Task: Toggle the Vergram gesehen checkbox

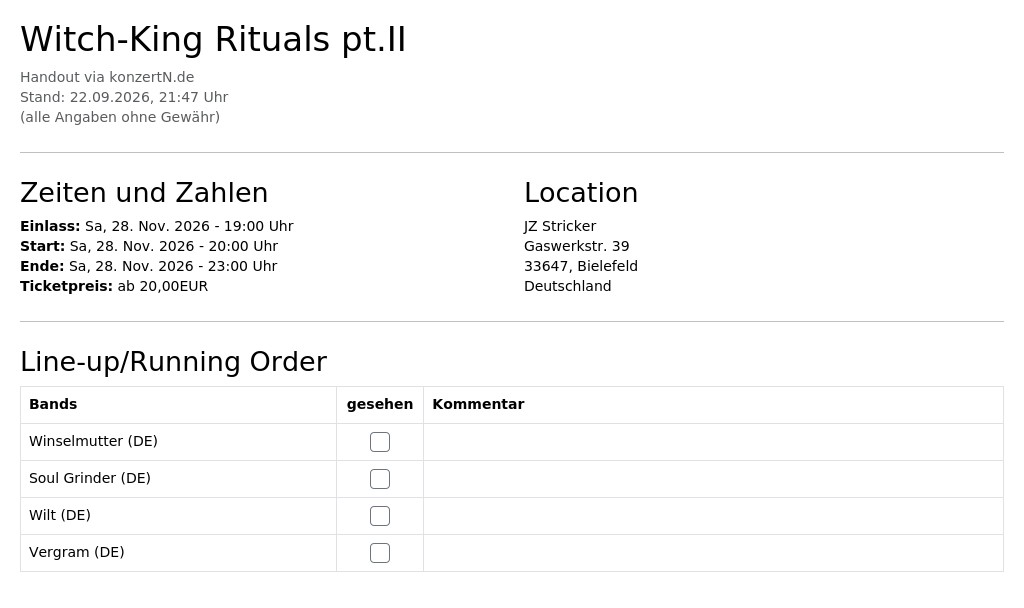Action: [379, 553]
